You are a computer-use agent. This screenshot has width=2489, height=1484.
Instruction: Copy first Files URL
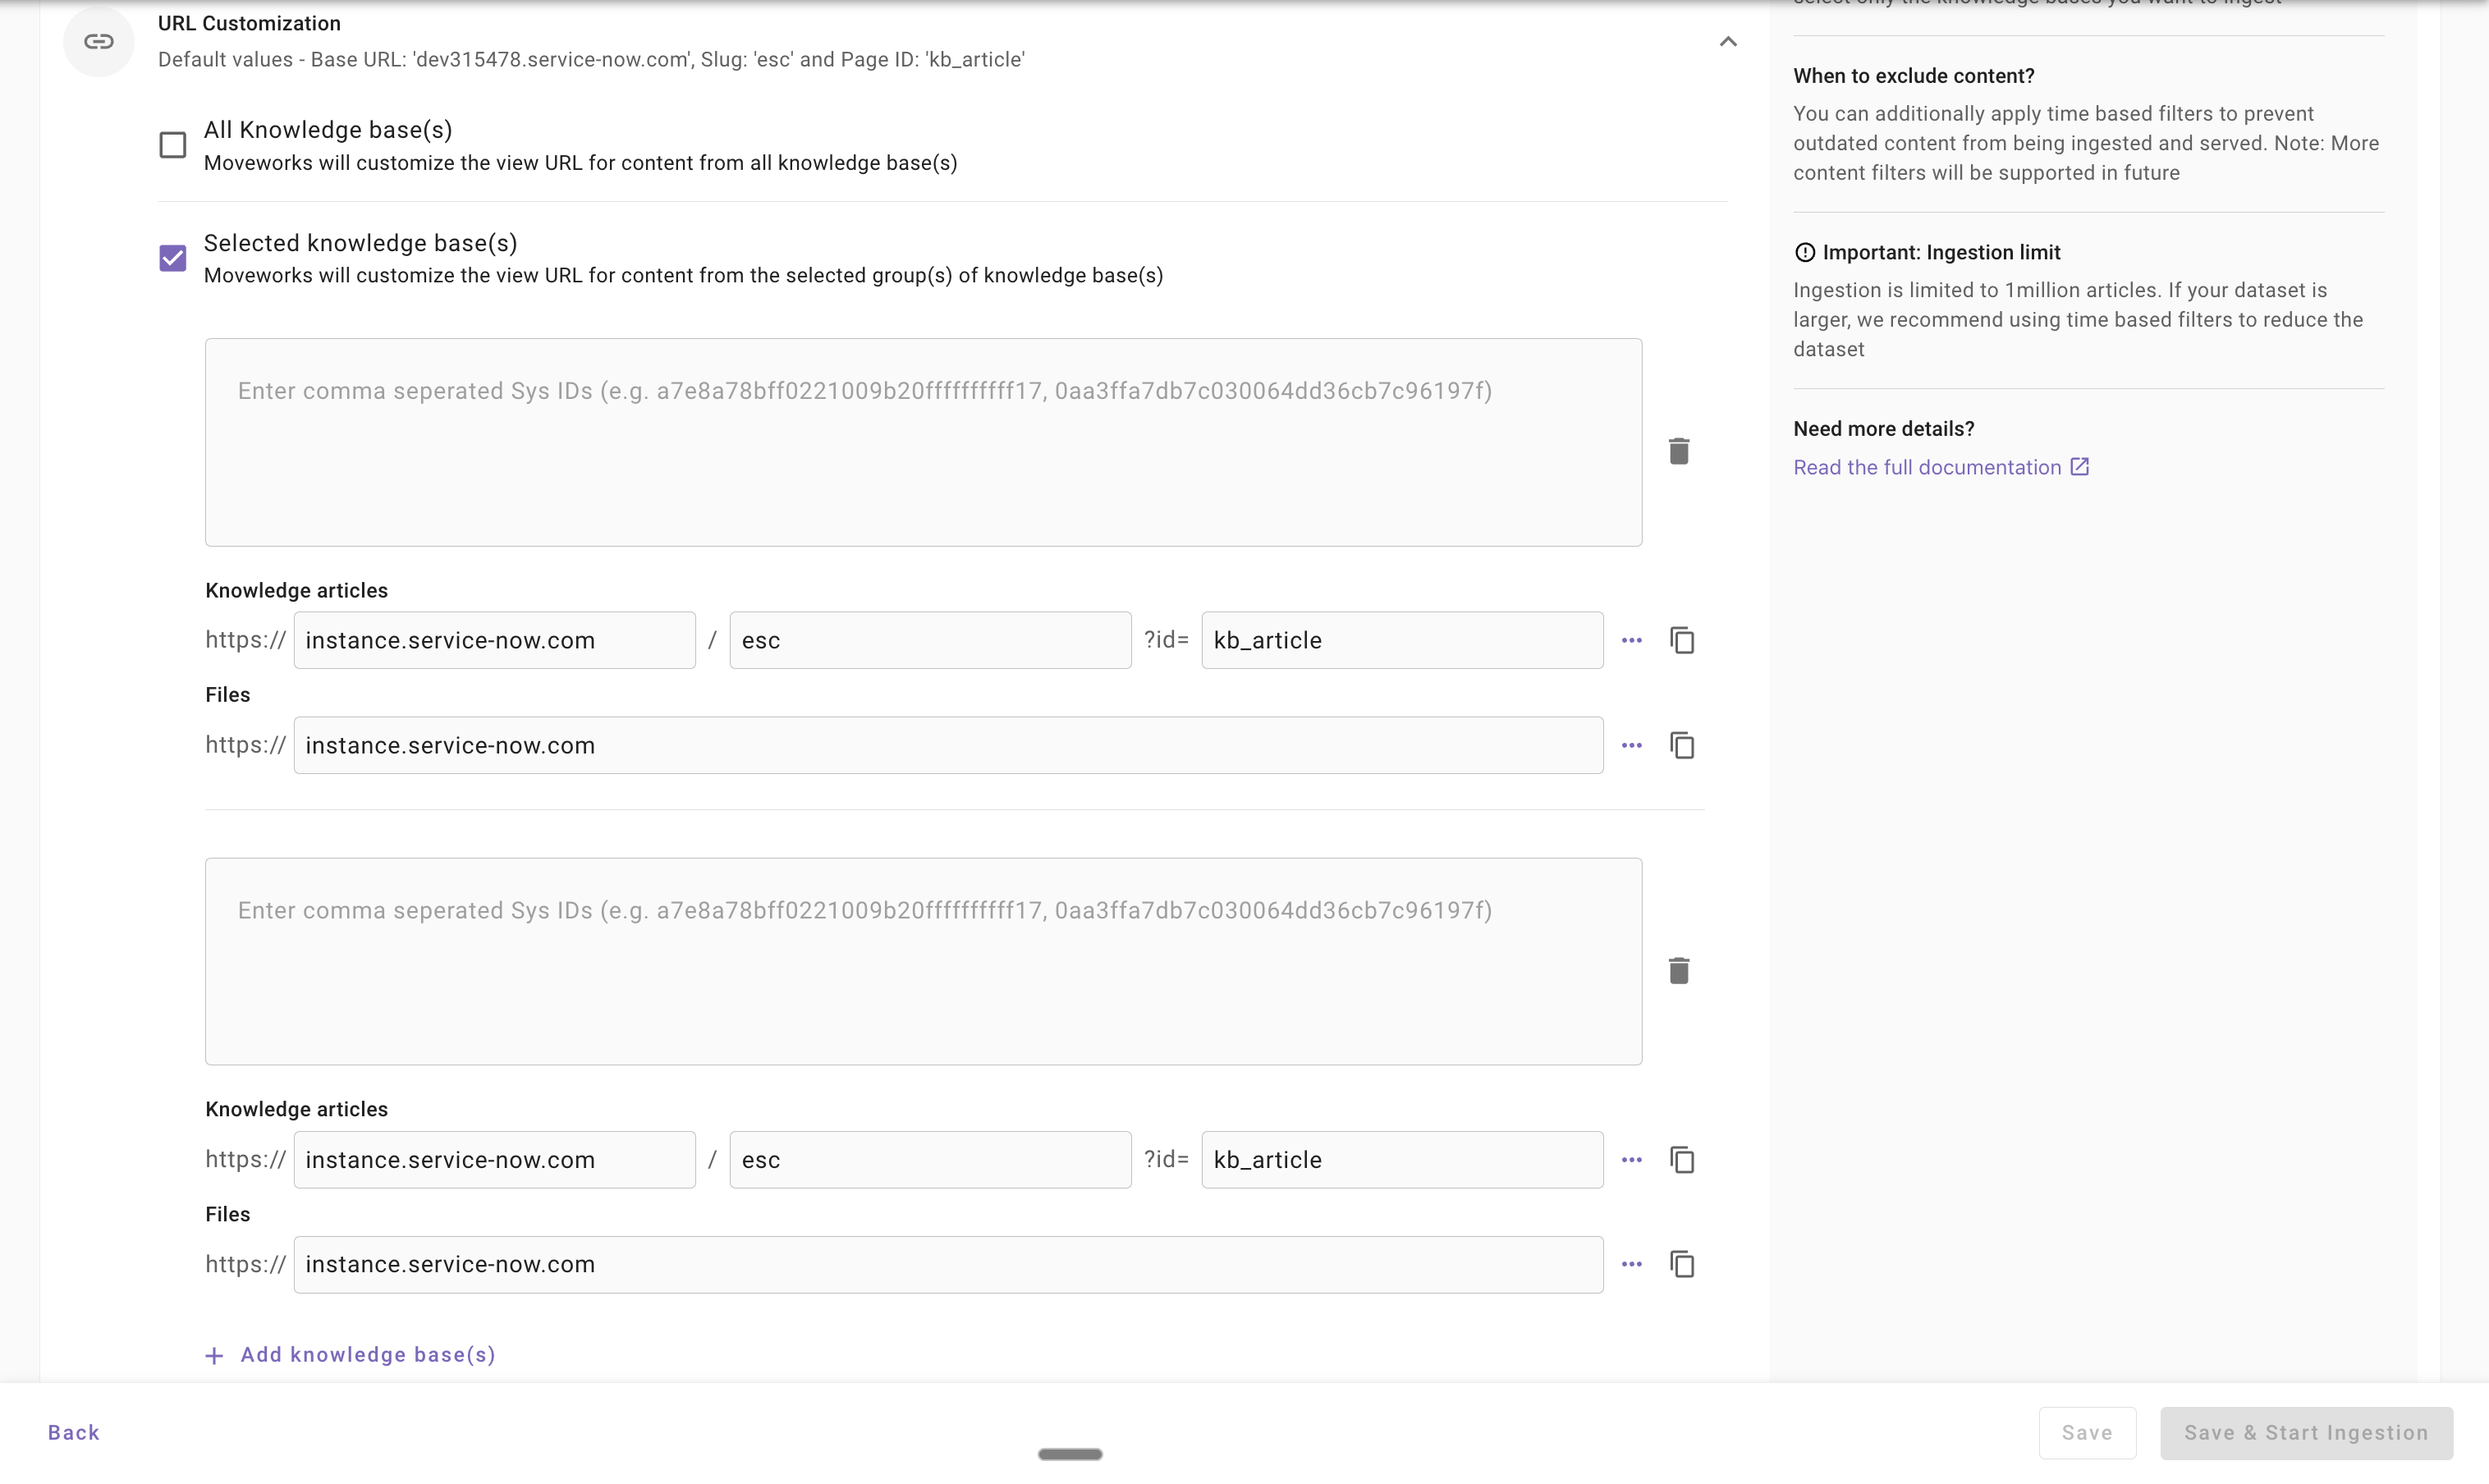pos(1682,745)
